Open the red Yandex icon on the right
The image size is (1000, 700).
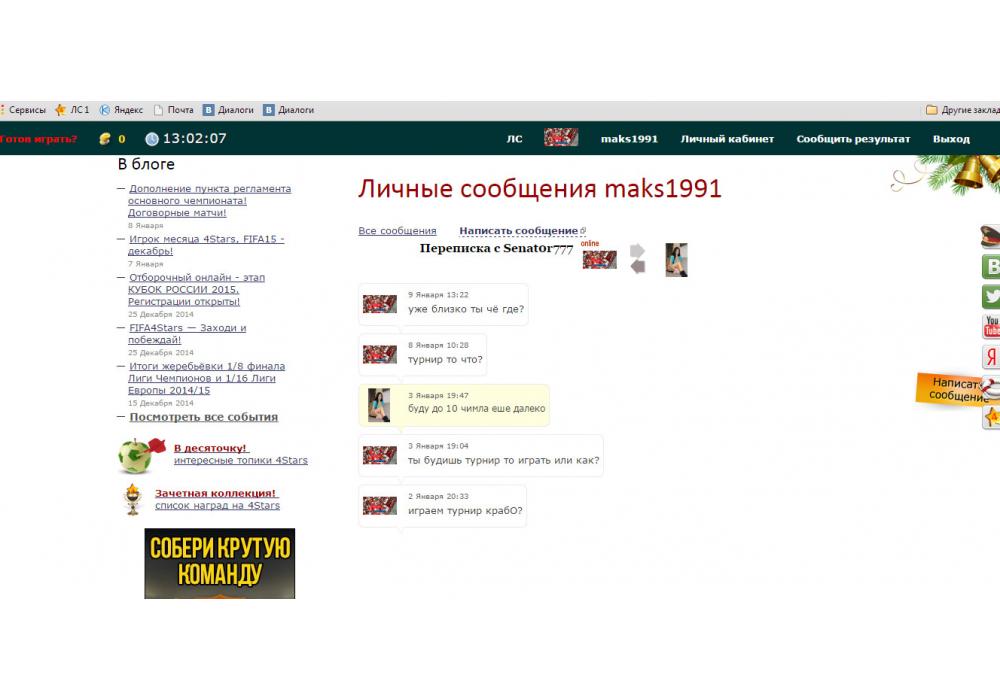(x=991, y=357)
